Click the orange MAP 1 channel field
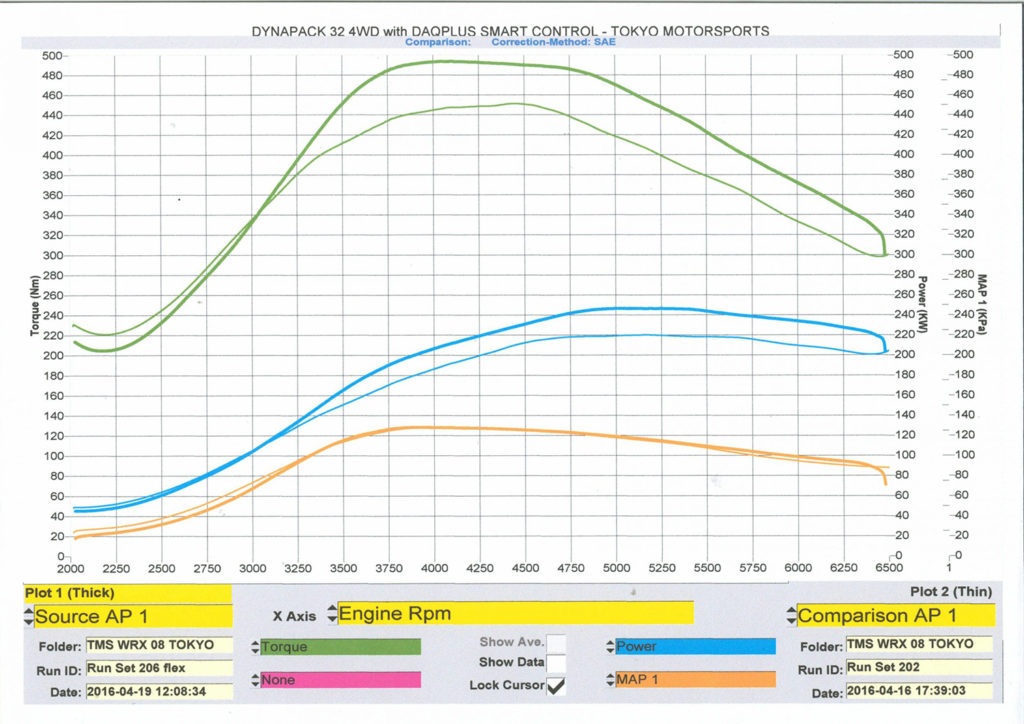Image resolution: width=1024 pixels, height=724 pixels. (x=695, y=680)
